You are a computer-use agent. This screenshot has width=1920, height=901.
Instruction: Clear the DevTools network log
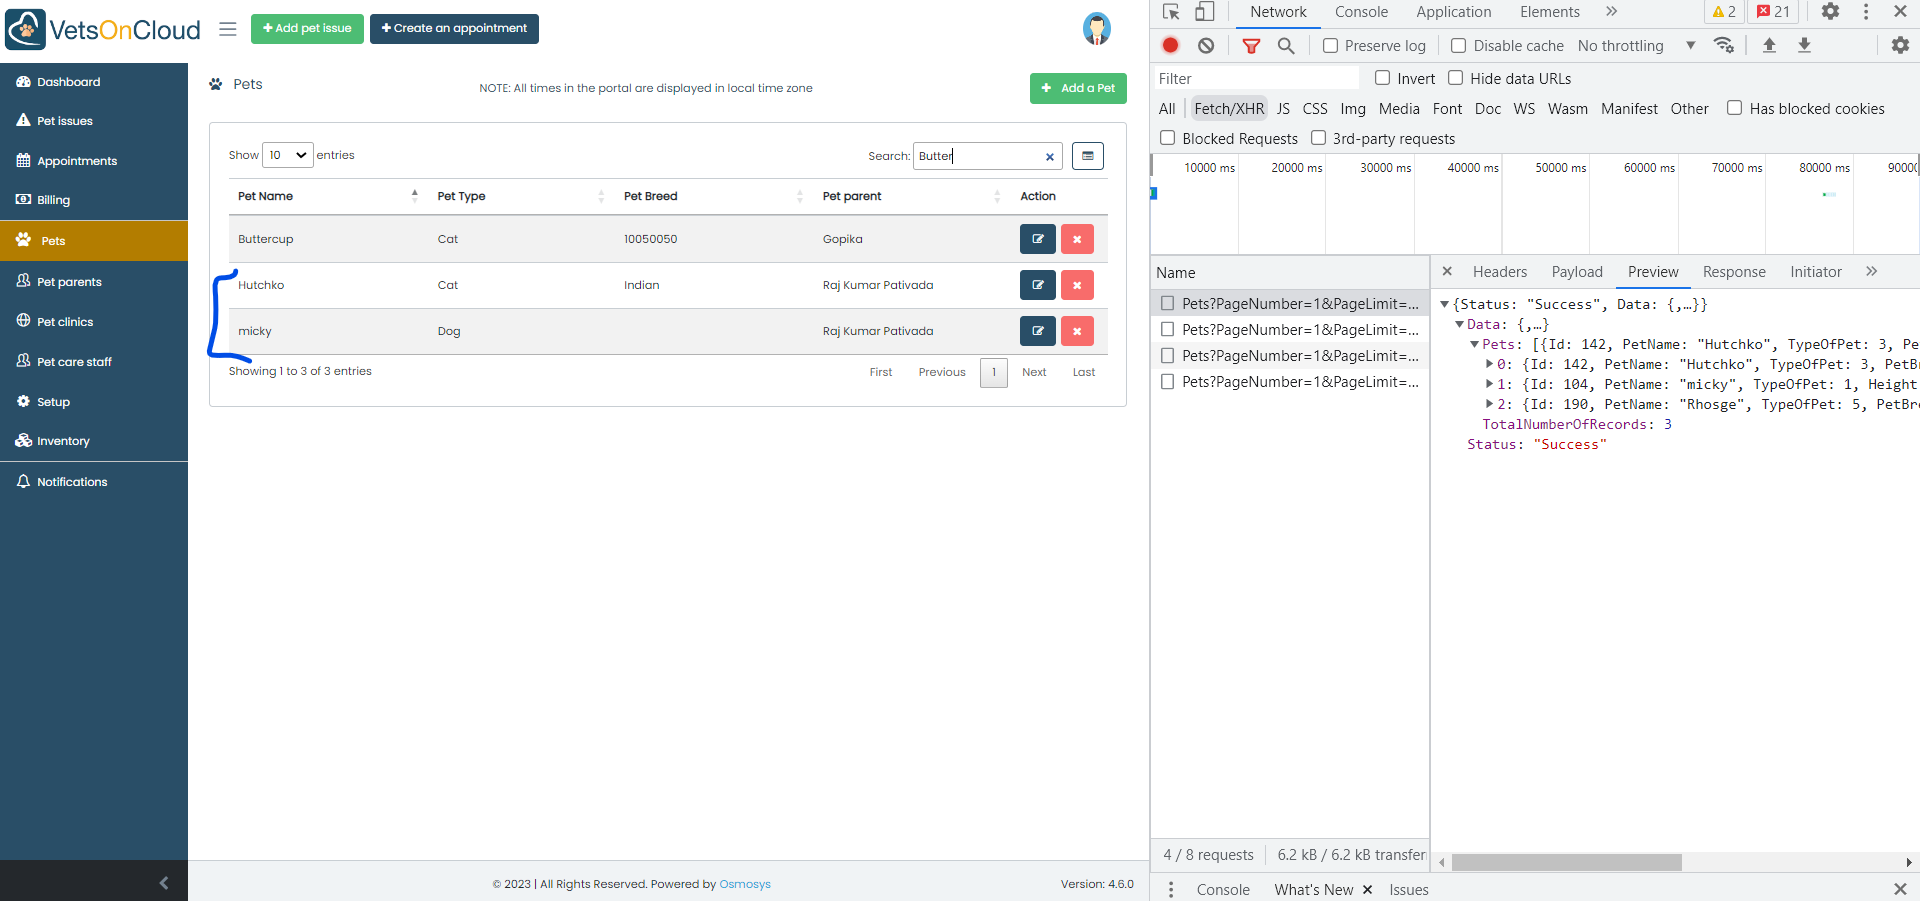tap(1206, 45)
